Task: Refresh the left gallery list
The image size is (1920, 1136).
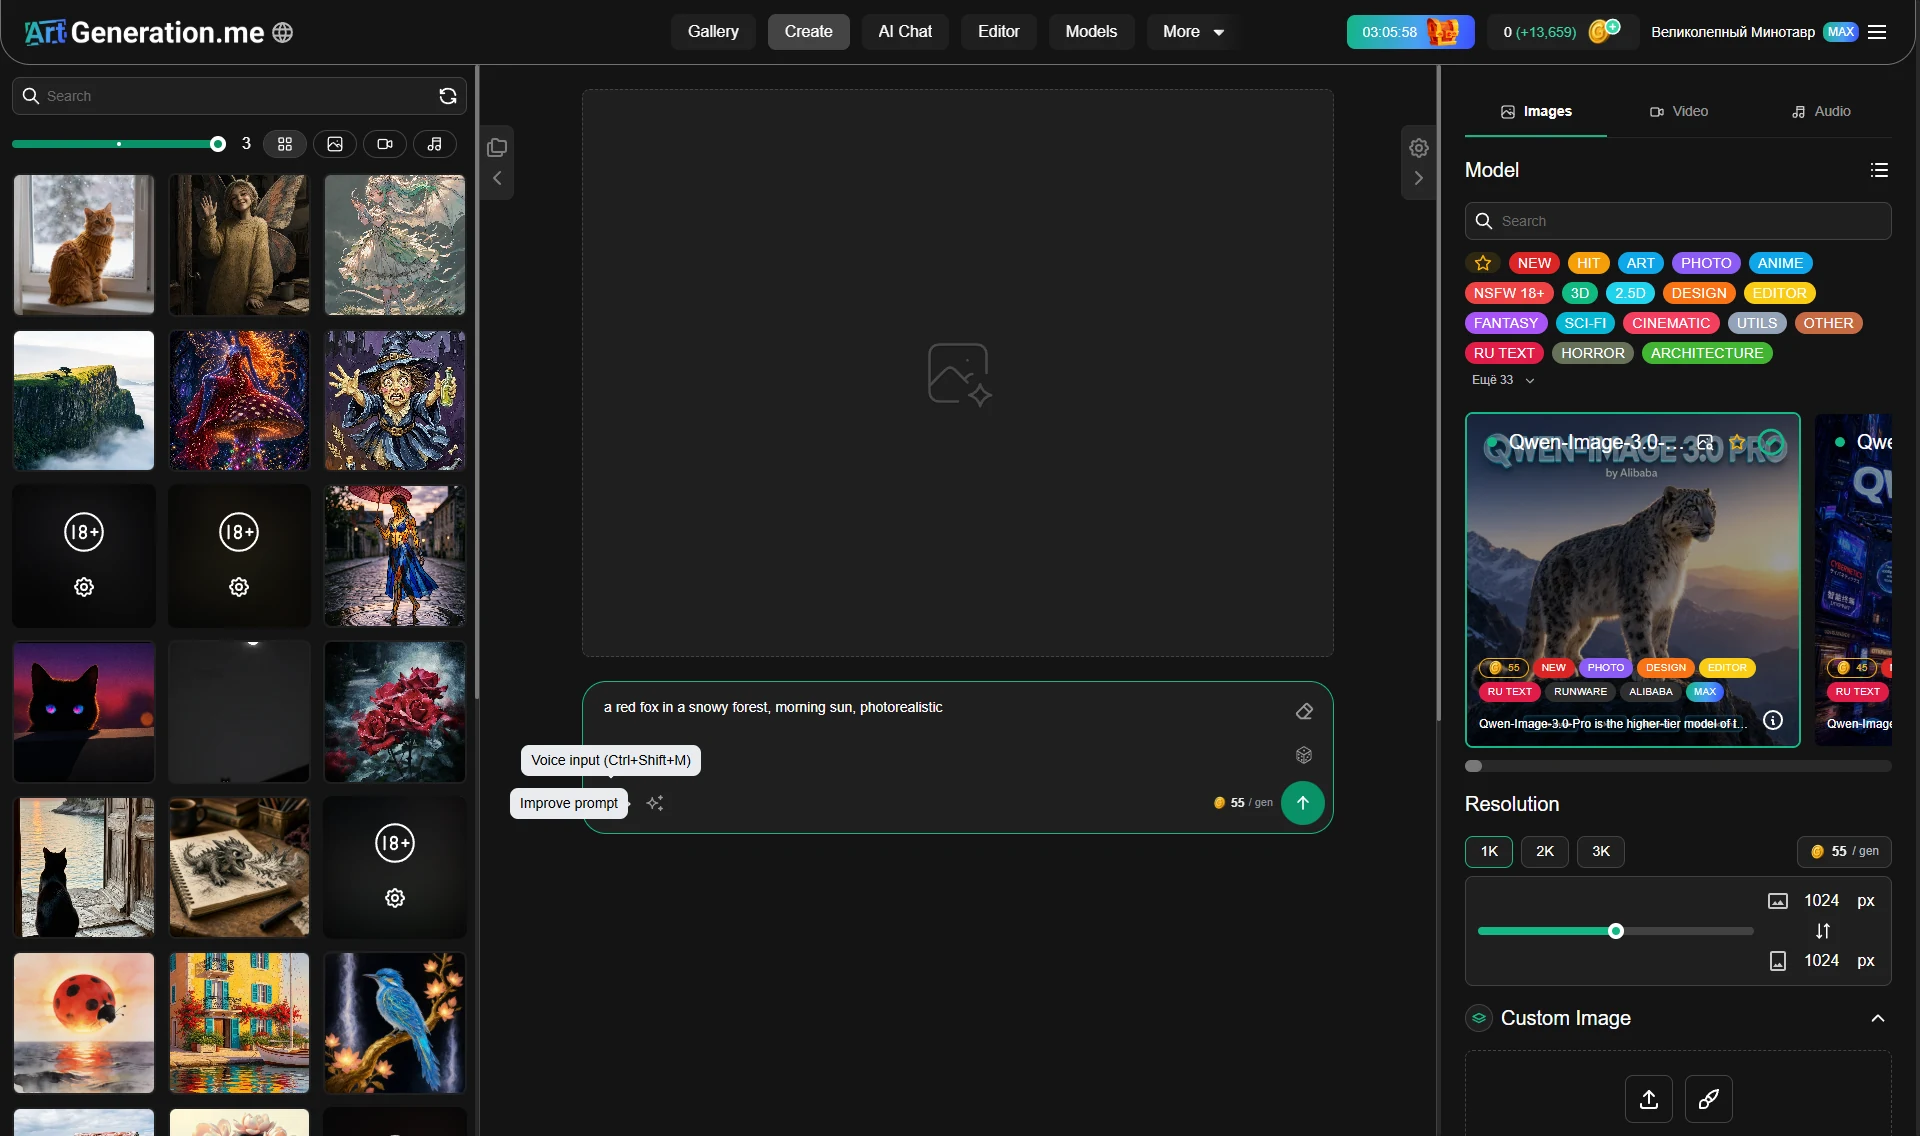Action: pyautogui.click(x=448, y=96)
